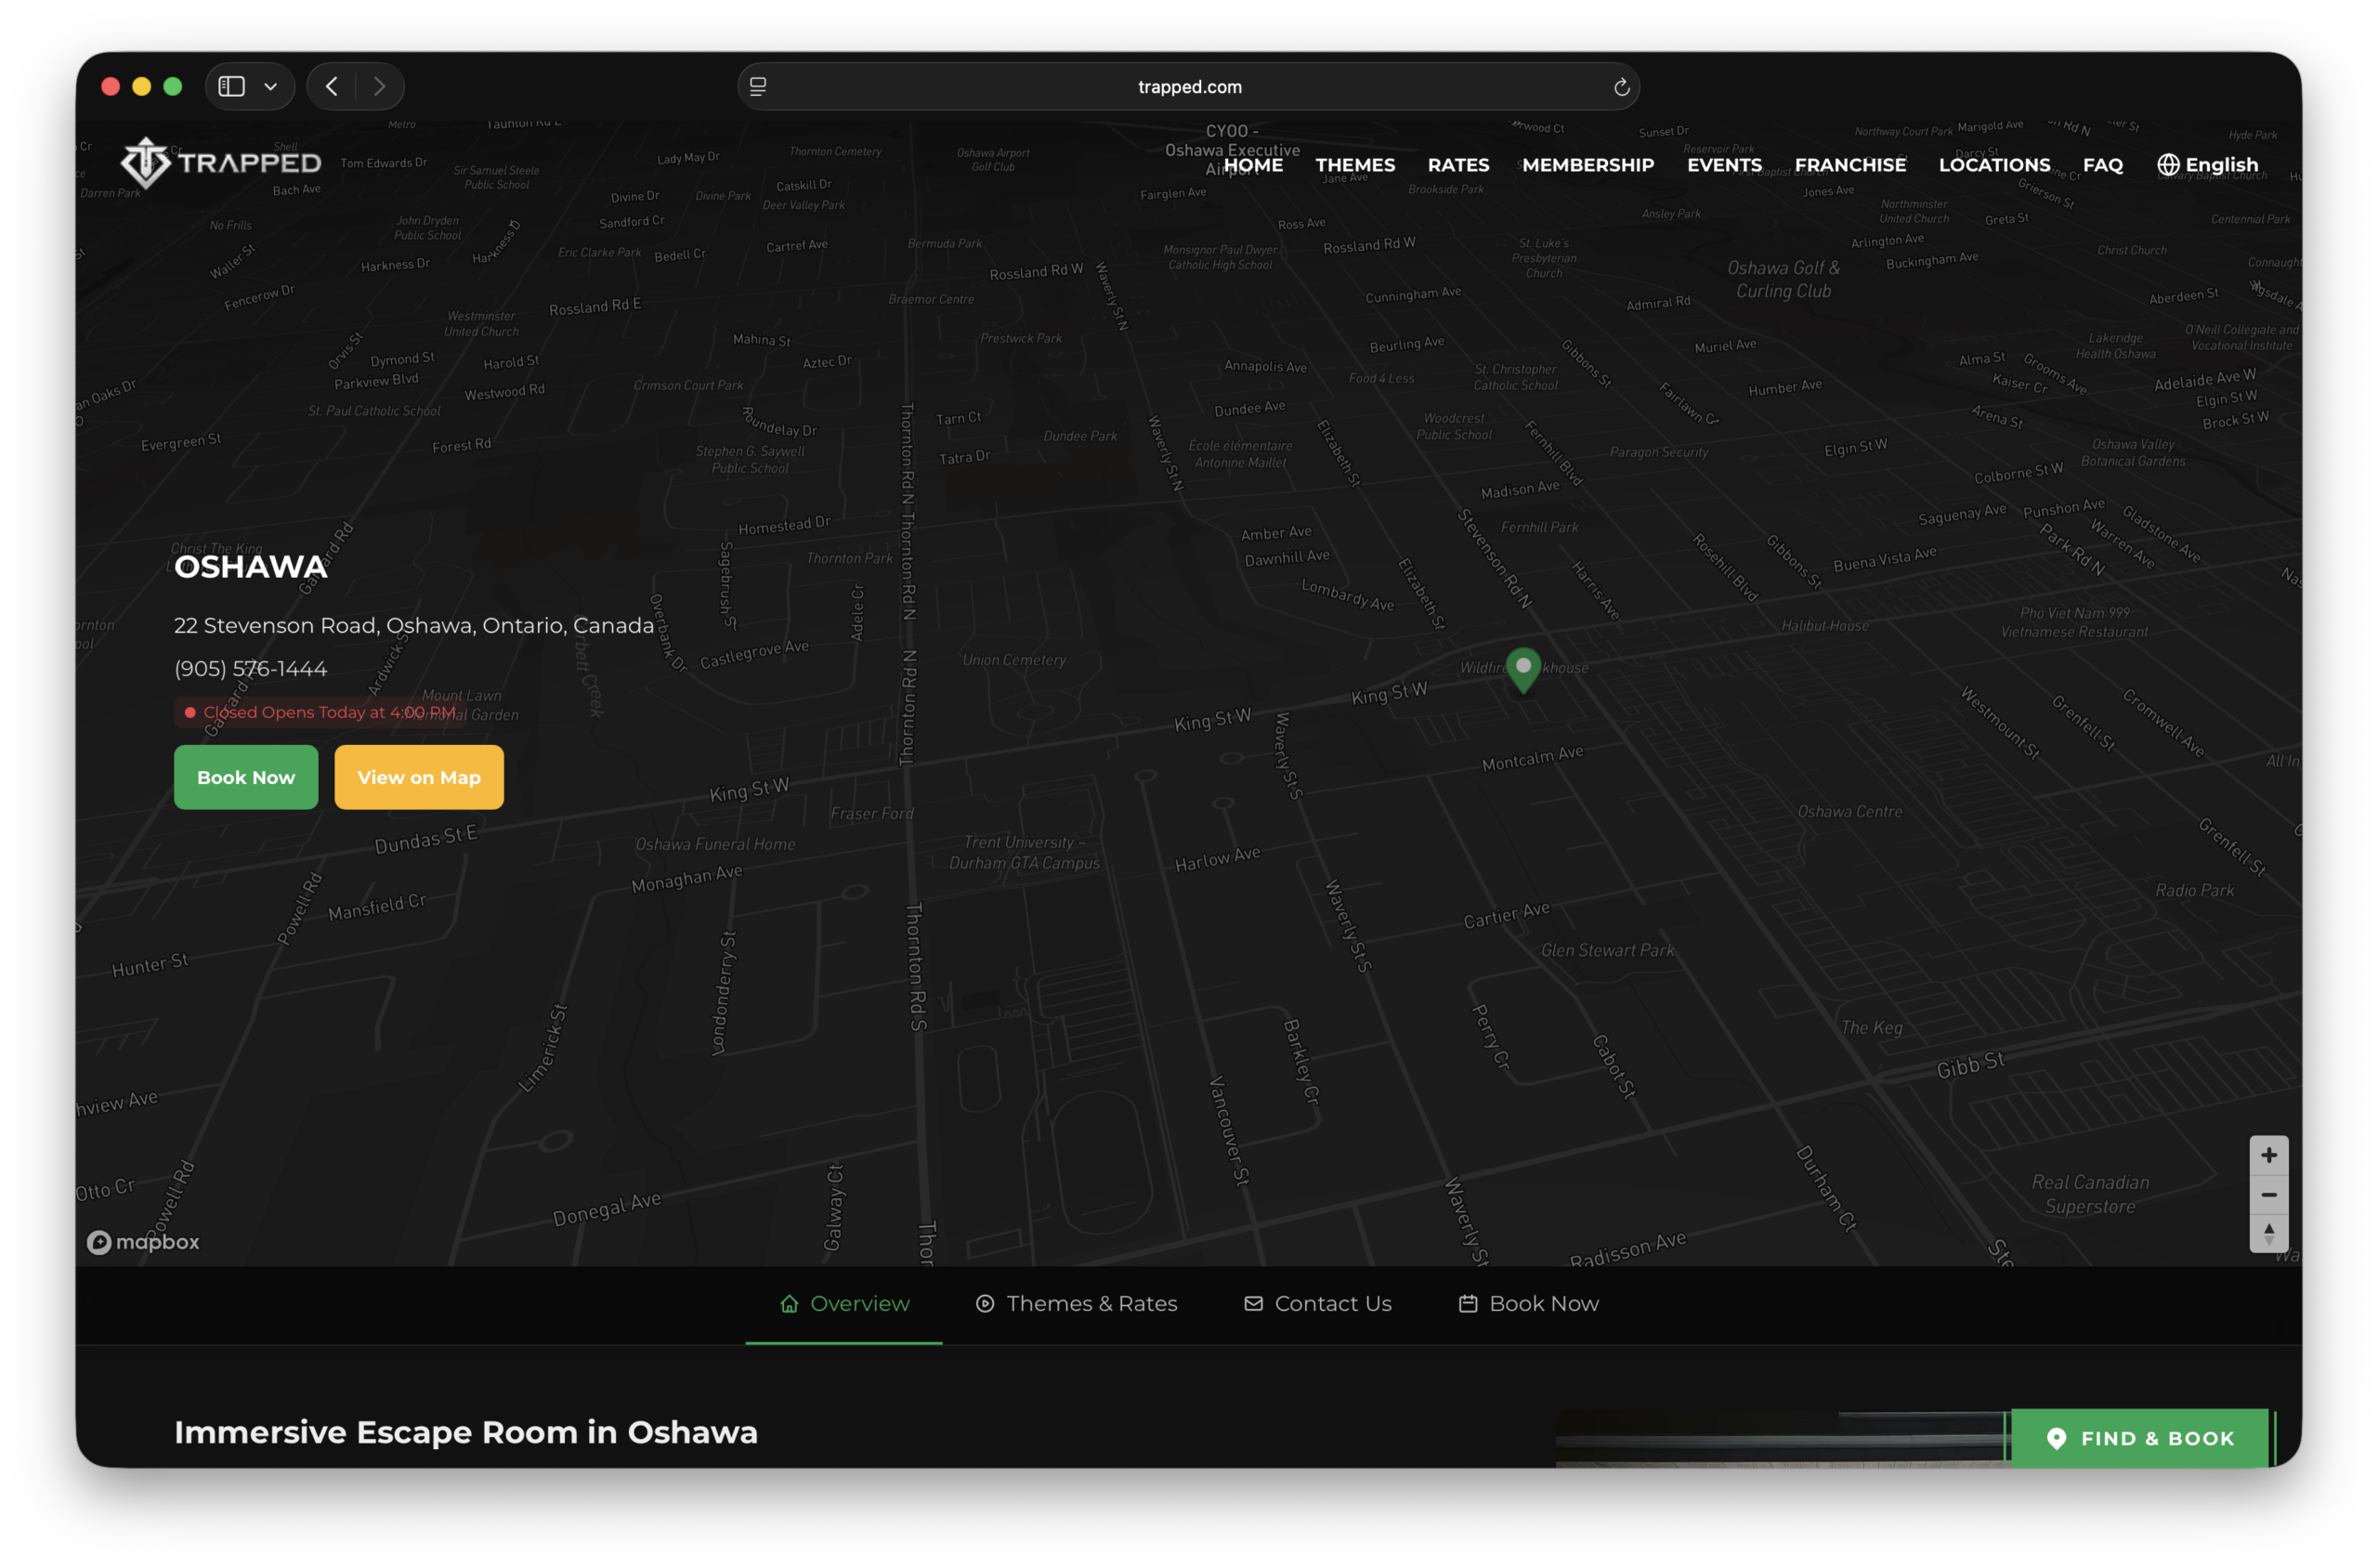Click the Mapbox logo
The width and height of the screenshot is (2378, 1568).
(x=143, y=1242)
